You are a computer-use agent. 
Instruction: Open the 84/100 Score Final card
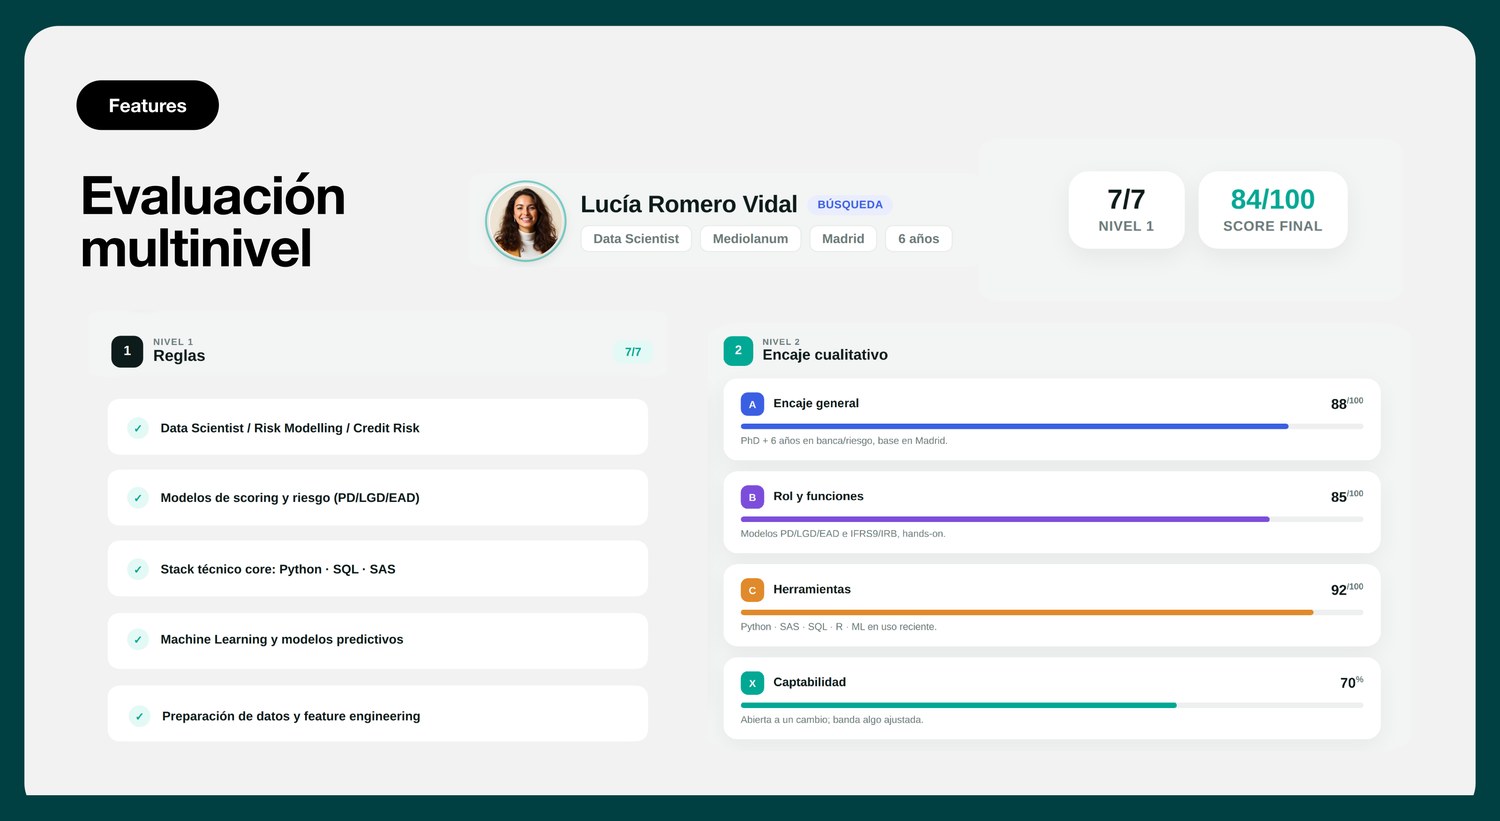pyautogui.click(x=1272, y=210)
